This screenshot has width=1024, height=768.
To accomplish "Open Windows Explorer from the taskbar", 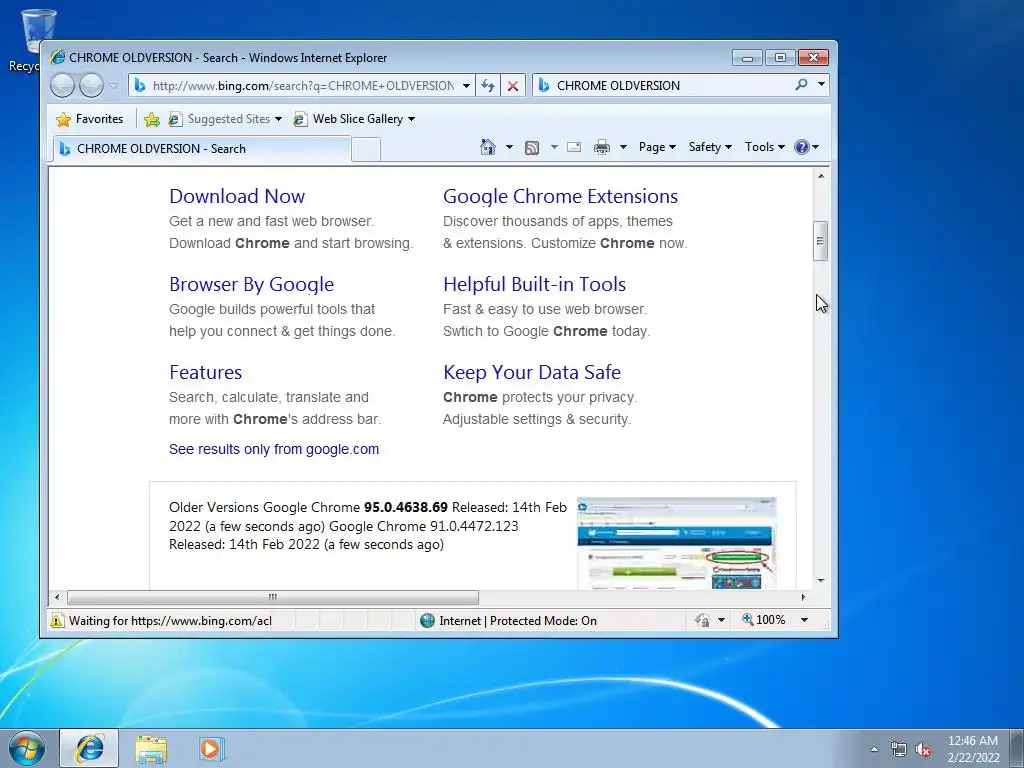I will tap(151, 749).
